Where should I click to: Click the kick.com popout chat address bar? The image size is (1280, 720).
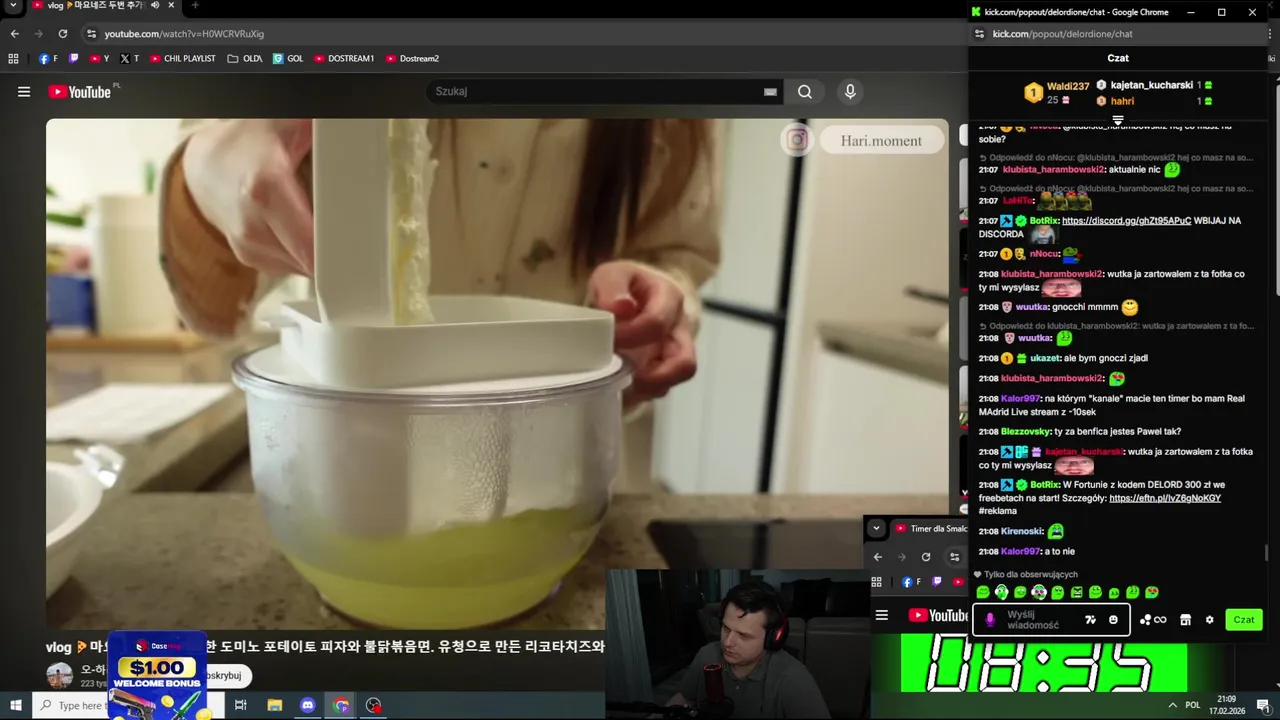coord(1120,34)
